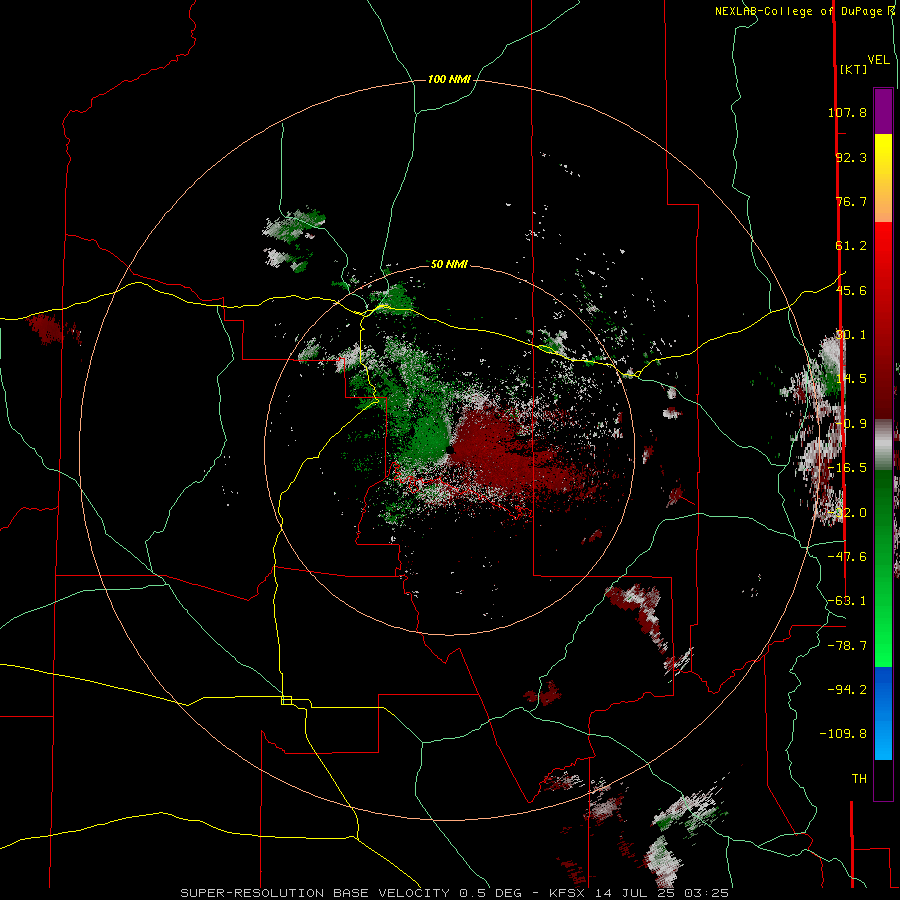This screenshot has width=900, height=900.
Task: Select the purple segment of the color bar
Action: [883, 111]
